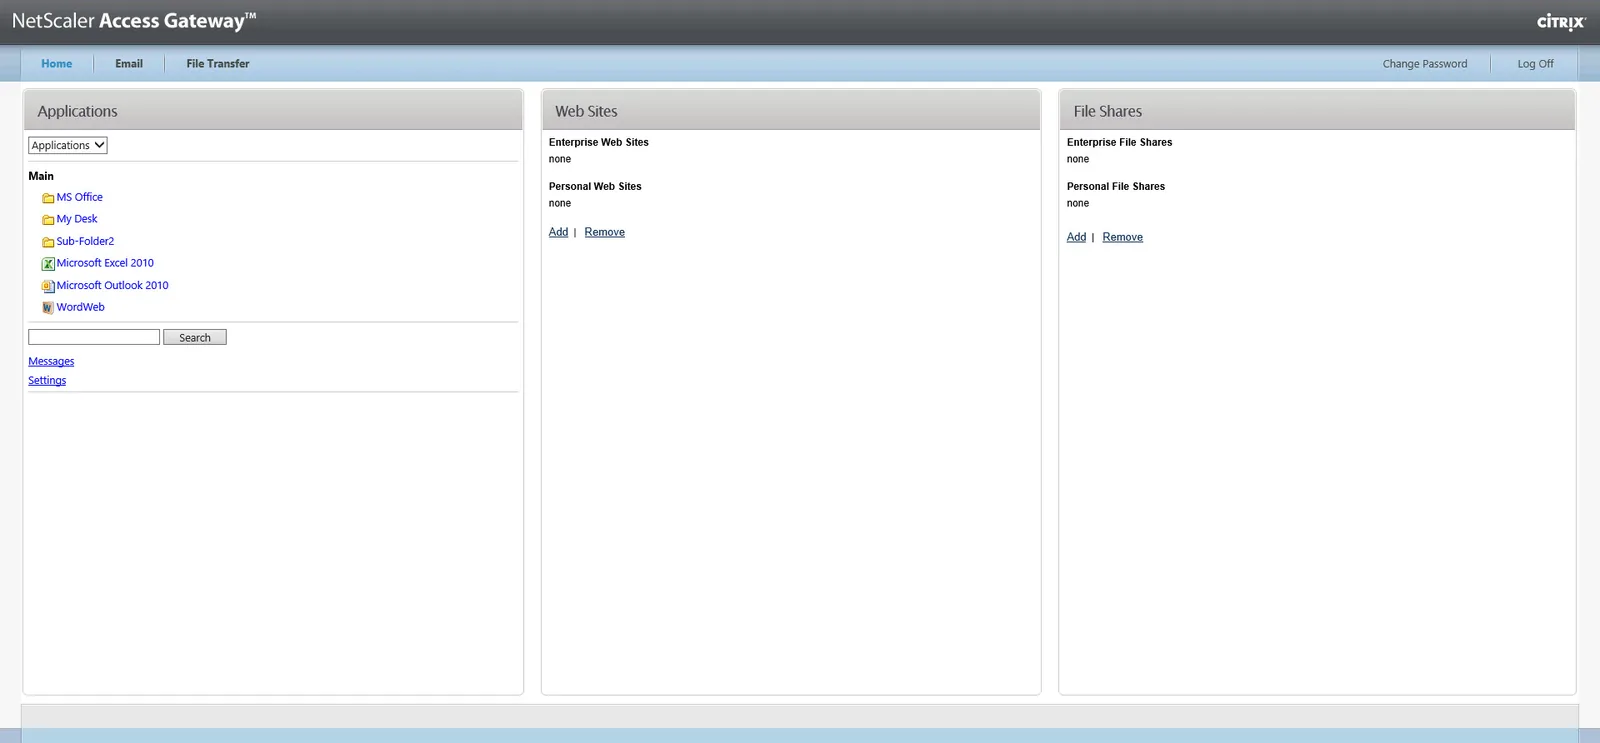Click the Applications panel header

[273, 110]
